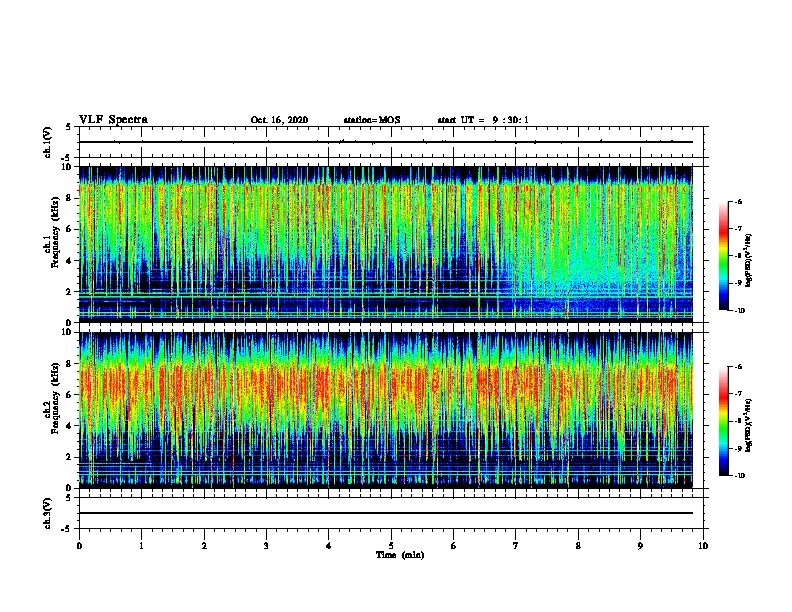Click the "2" tick on the Time axis
This screenshot has width=792, height=612.
pyautogui.click(x=204, y=546)
